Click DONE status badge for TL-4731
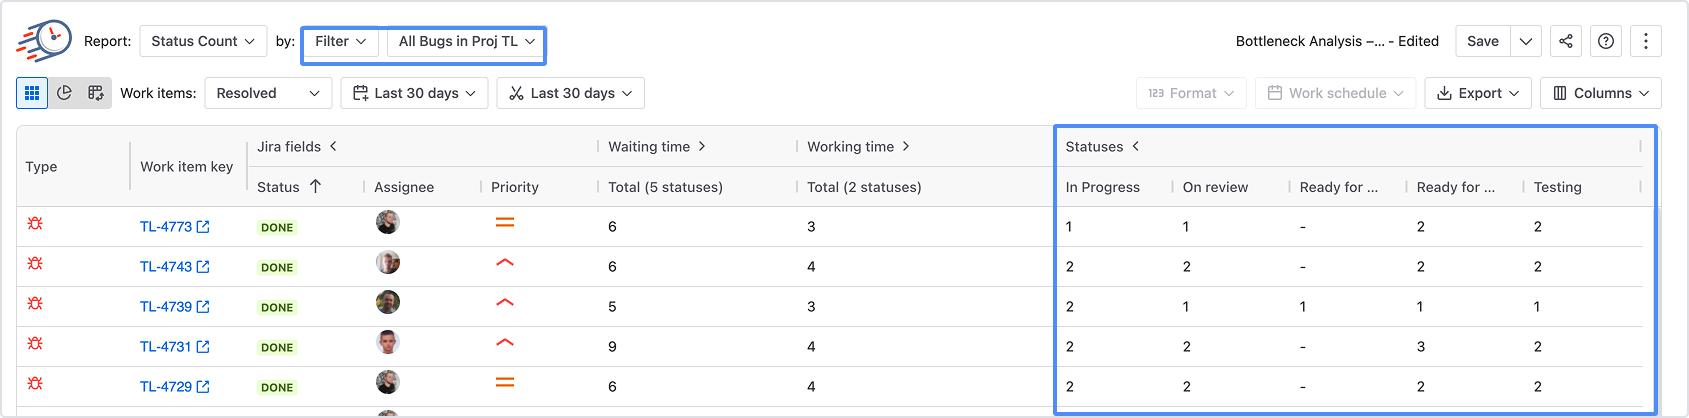 (x=277, y=347)
